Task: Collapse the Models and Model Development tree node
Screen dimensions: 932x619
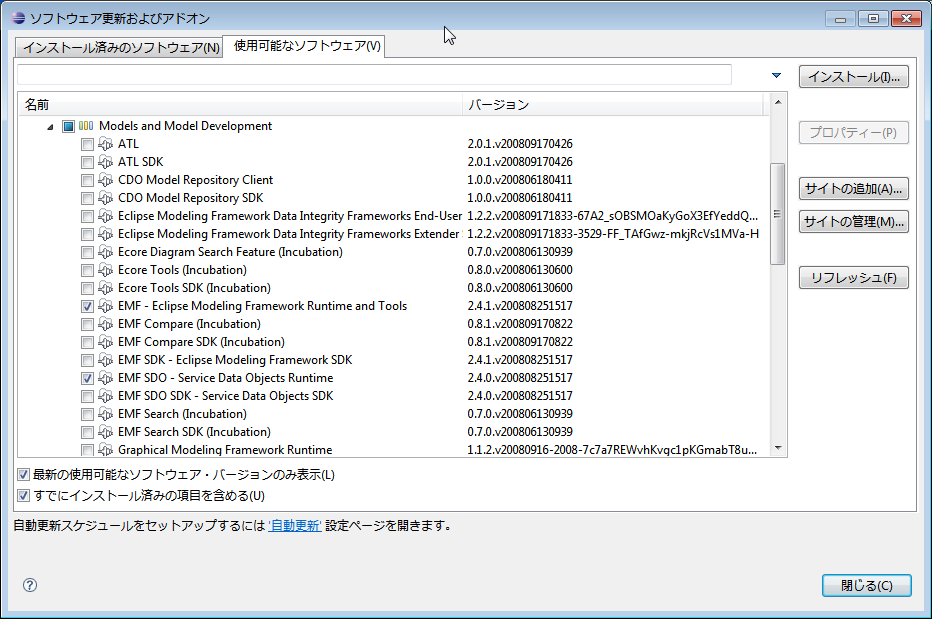Action: [x=51, y=127]
